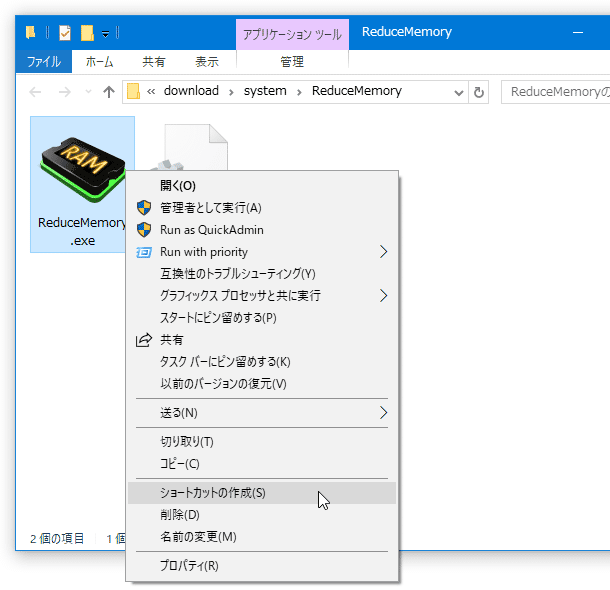Choose コピー(C) from the menu
Viewport: 610px width, 590px height.
(262, 464)
